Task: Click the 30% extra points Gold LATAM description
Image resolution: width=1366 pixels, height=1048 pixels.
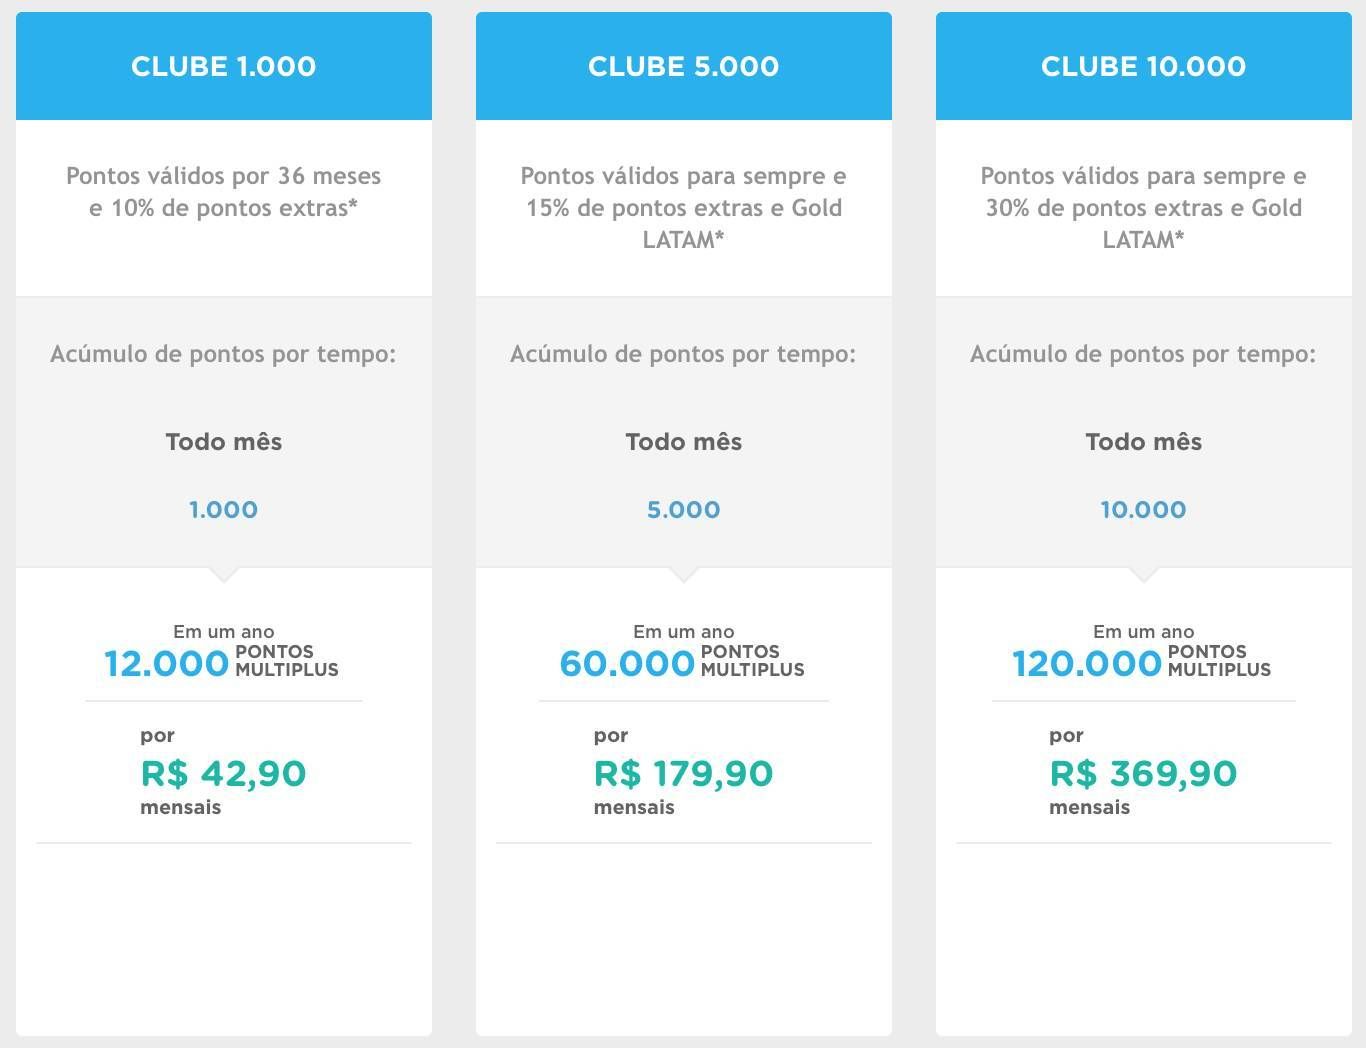Action: coord(1144,208)
